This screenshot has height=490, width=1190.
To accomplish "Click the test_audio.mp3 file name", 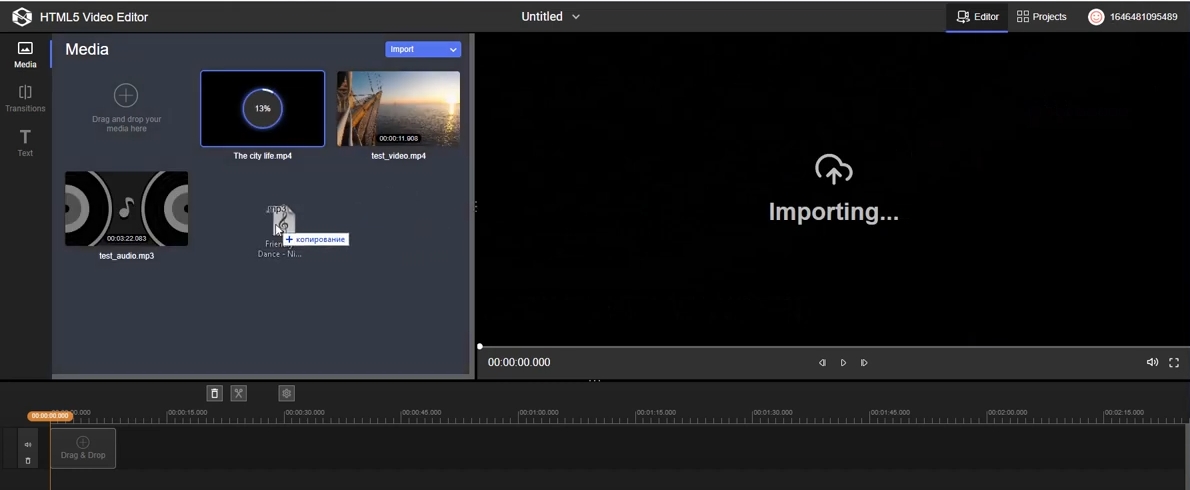I will click(x=126, y=256).
